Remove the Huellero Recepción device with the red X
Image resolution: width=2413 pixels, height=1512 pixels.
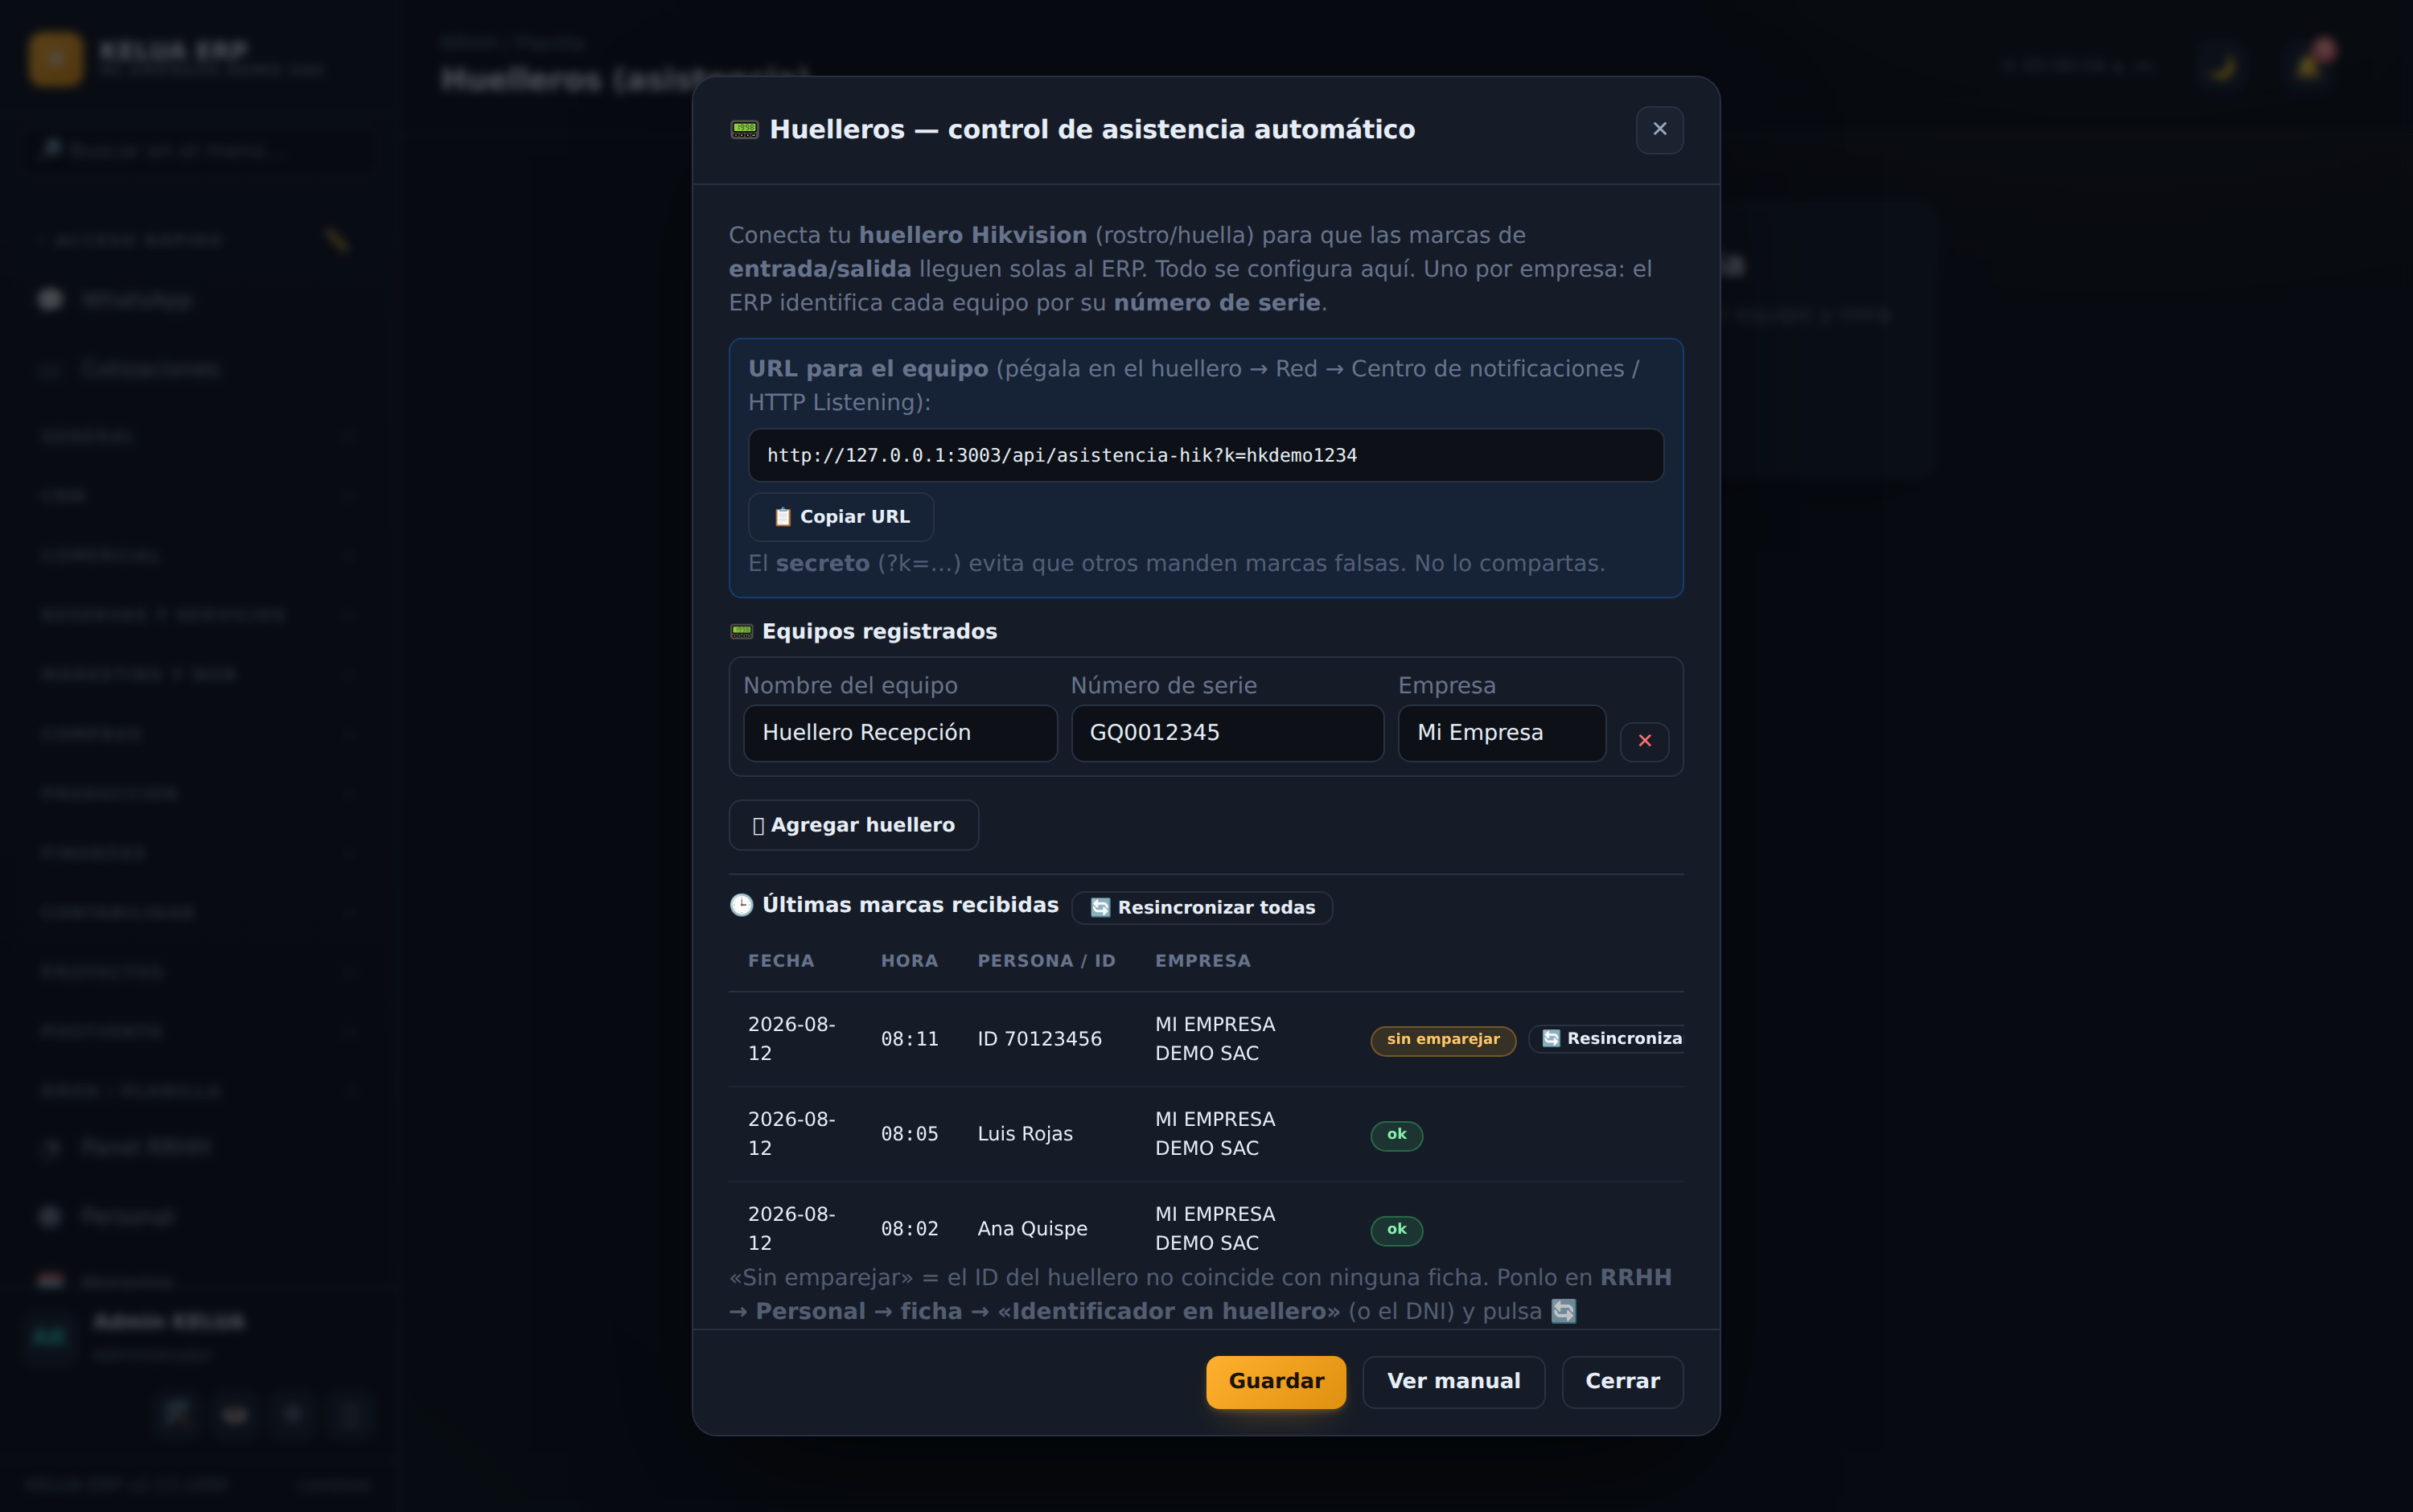tap(1644, 741)
